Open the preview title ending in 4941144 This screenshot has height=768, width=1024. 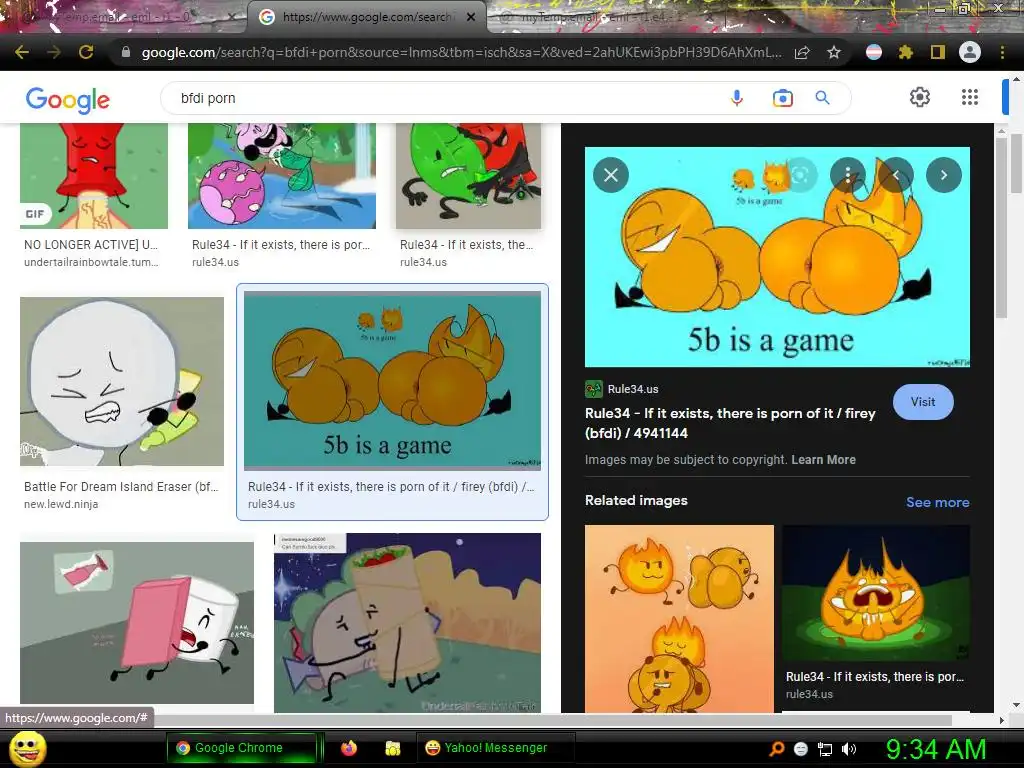point(730,423)
